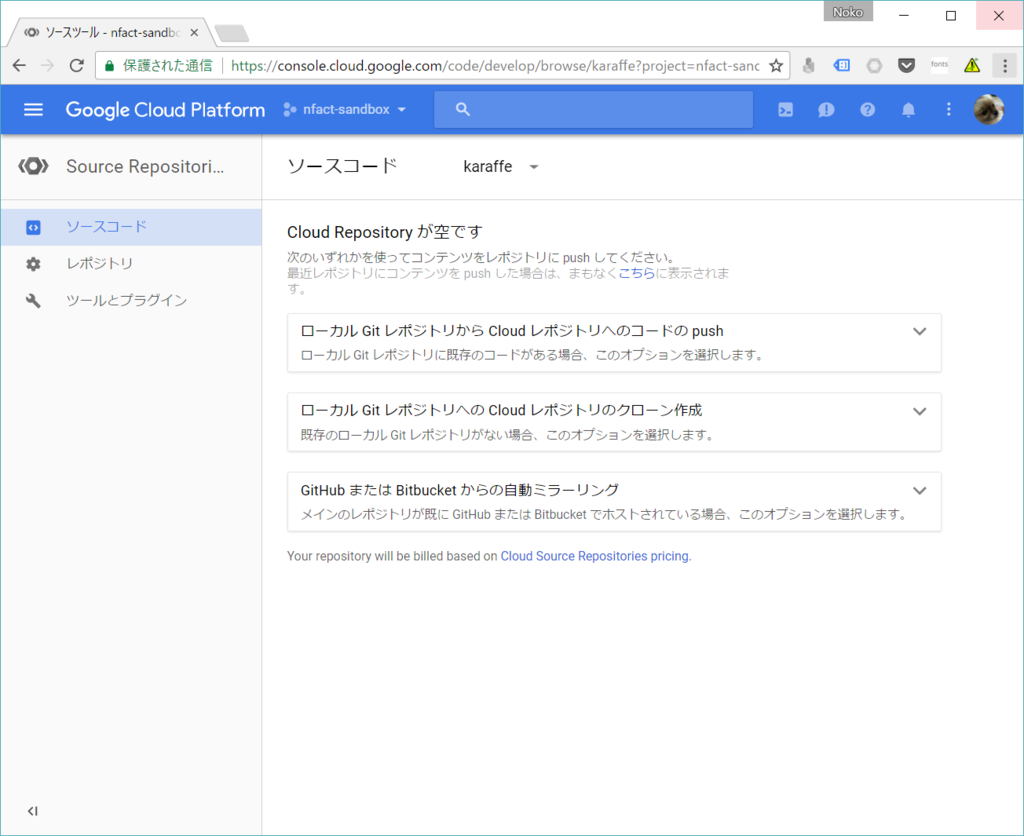This screenshot has width=1024, height=836.
Task: Open a new browser tab
Action: (232, 33)
